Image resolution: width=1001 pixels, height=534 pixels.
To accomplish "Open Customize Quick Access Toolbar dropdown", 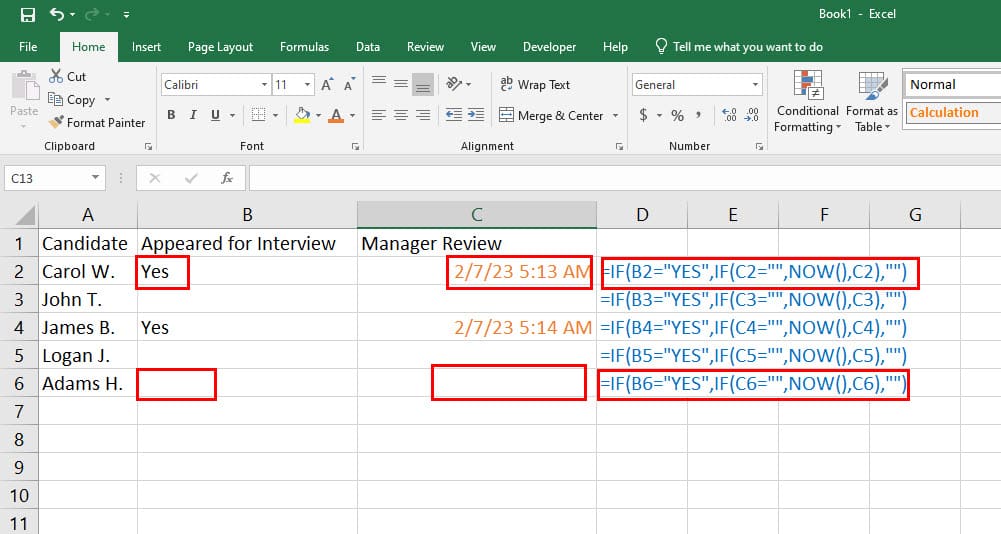I will [126, 15].
